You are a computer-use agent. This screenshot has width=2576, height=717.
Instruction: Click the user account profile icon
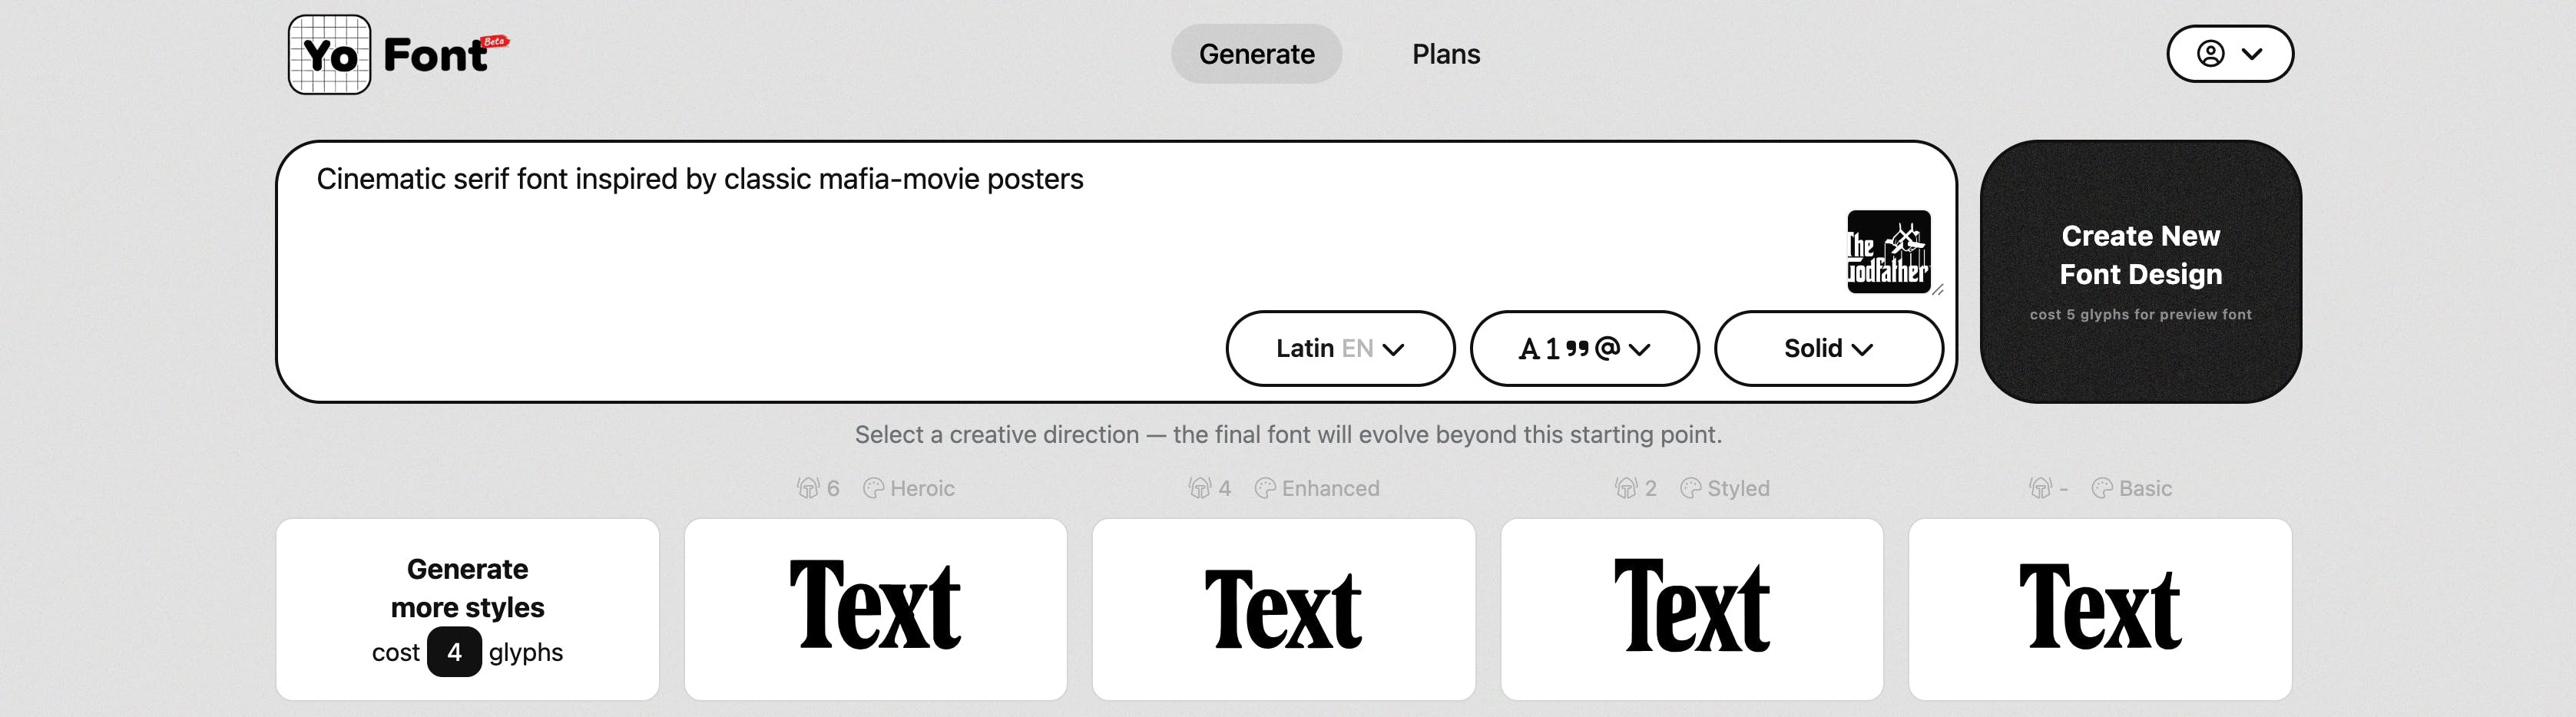2210,54
